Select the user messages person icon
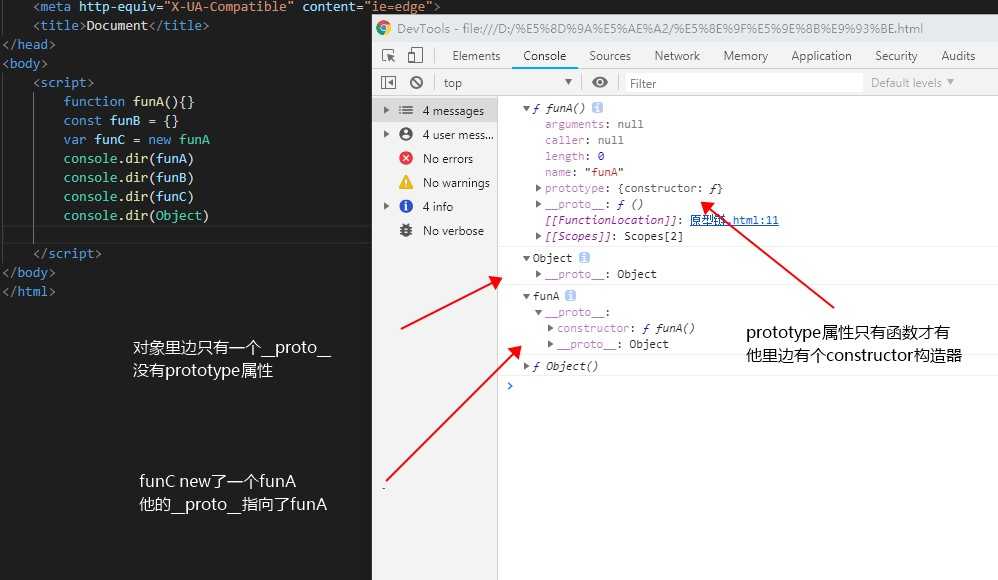 (x=406, y=134)
